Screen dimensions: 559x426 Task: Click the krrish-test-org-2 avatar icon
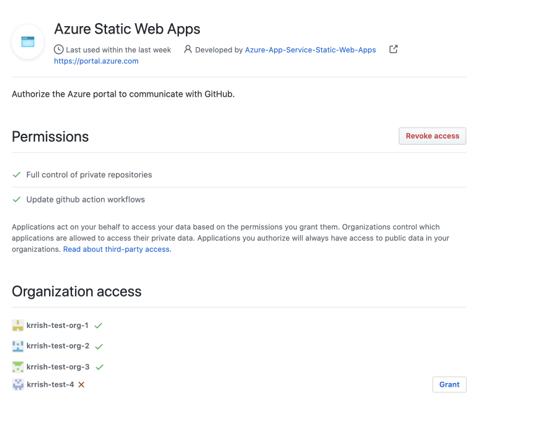tap(17, 346)
